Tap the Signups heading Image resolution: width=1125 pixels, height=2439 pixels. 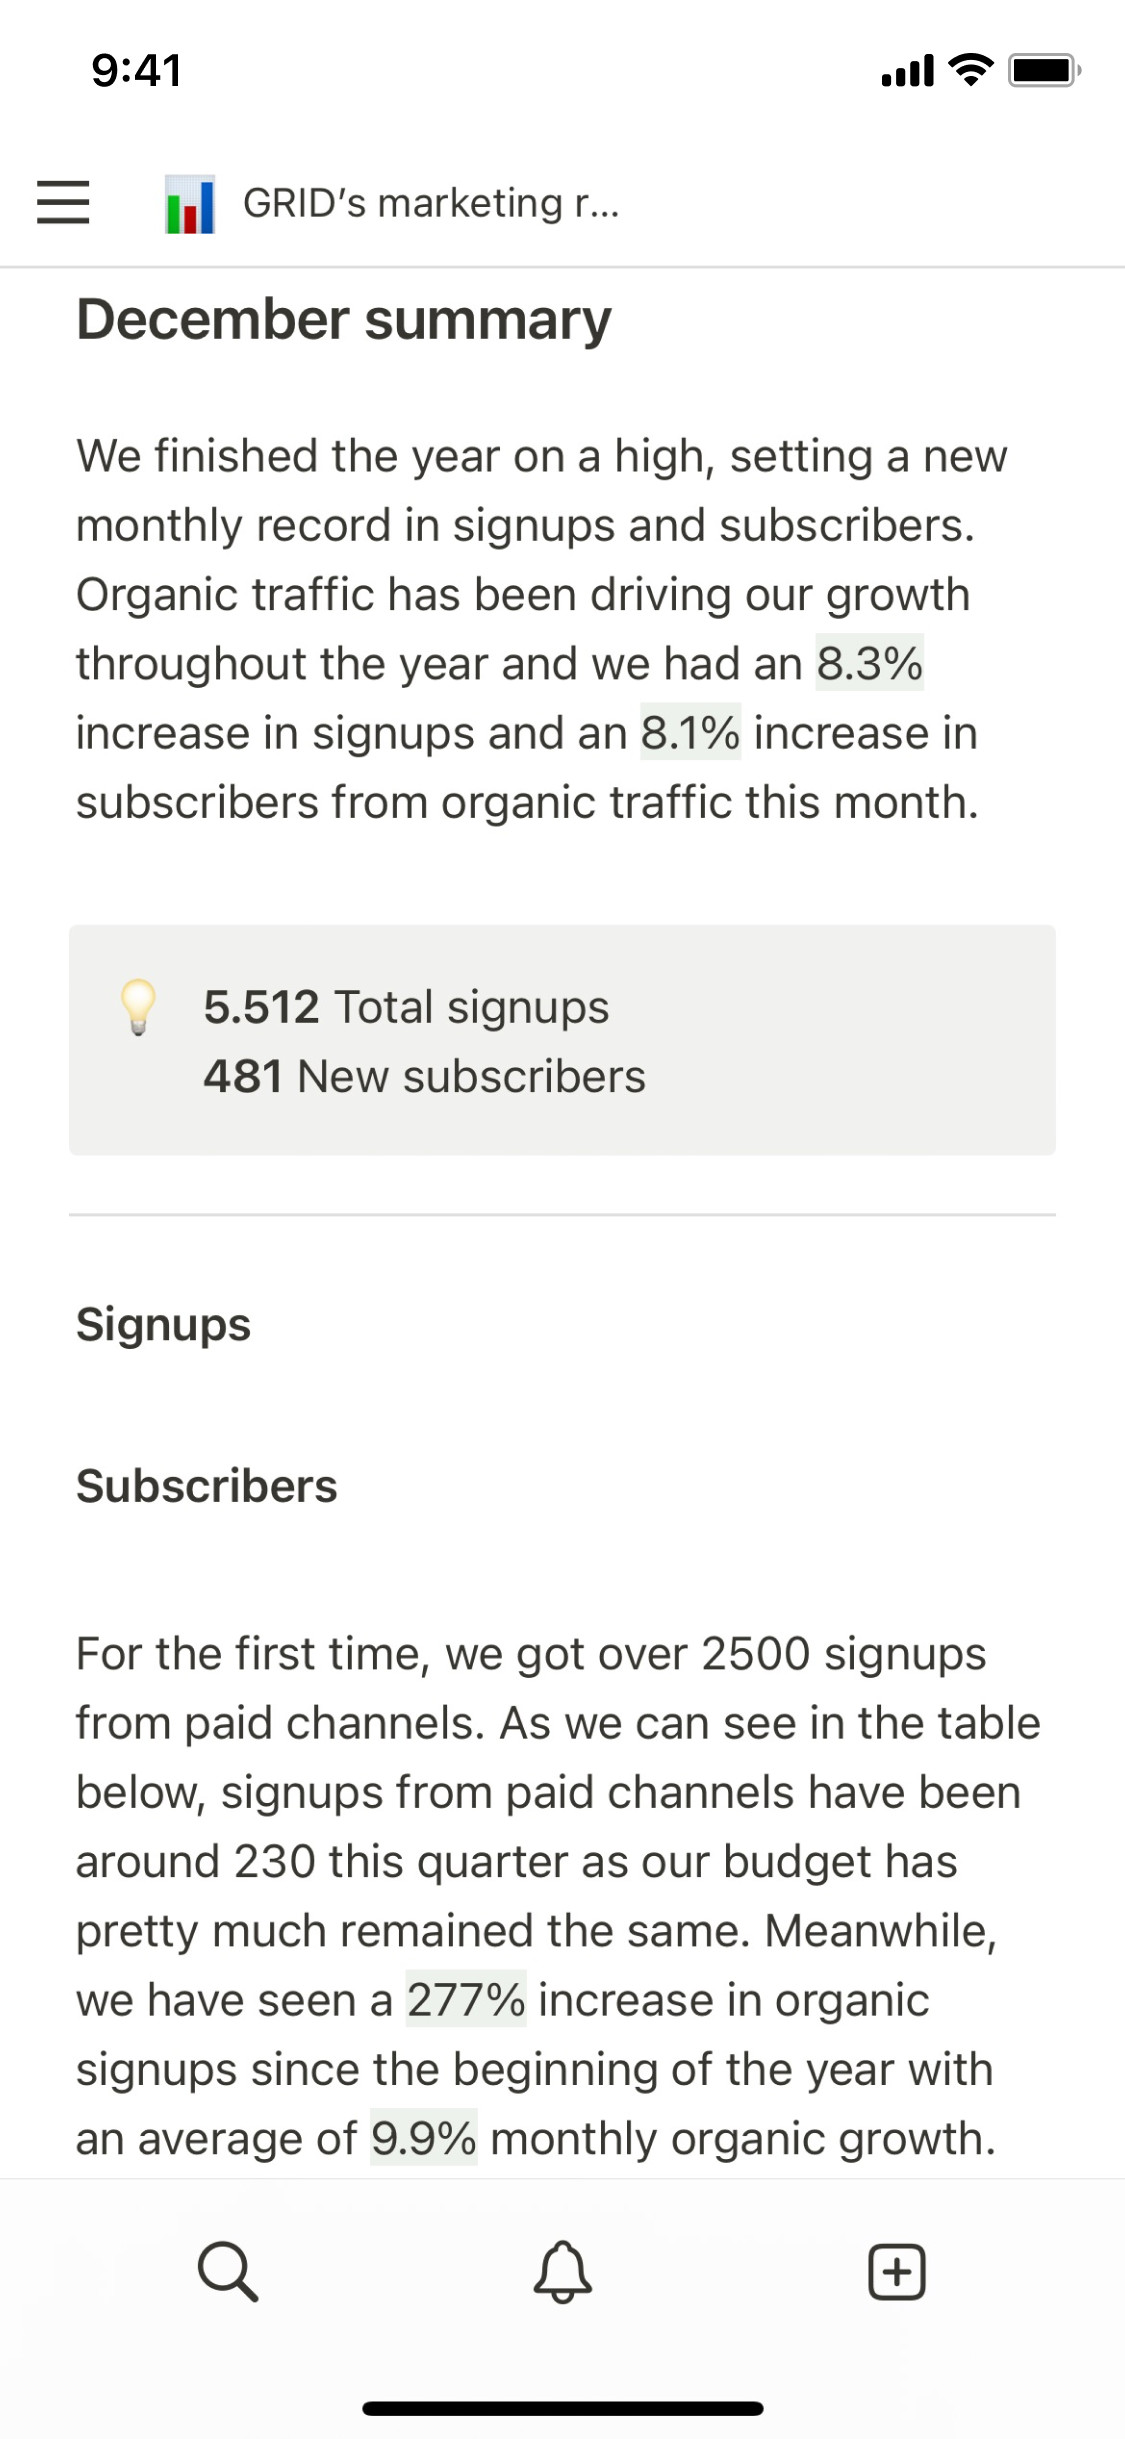(x=164, y=1325)
